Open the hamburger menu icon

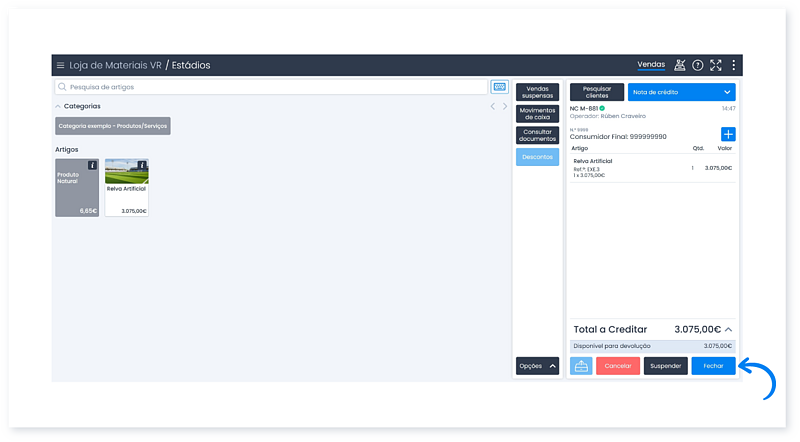(x=60, y=65)
